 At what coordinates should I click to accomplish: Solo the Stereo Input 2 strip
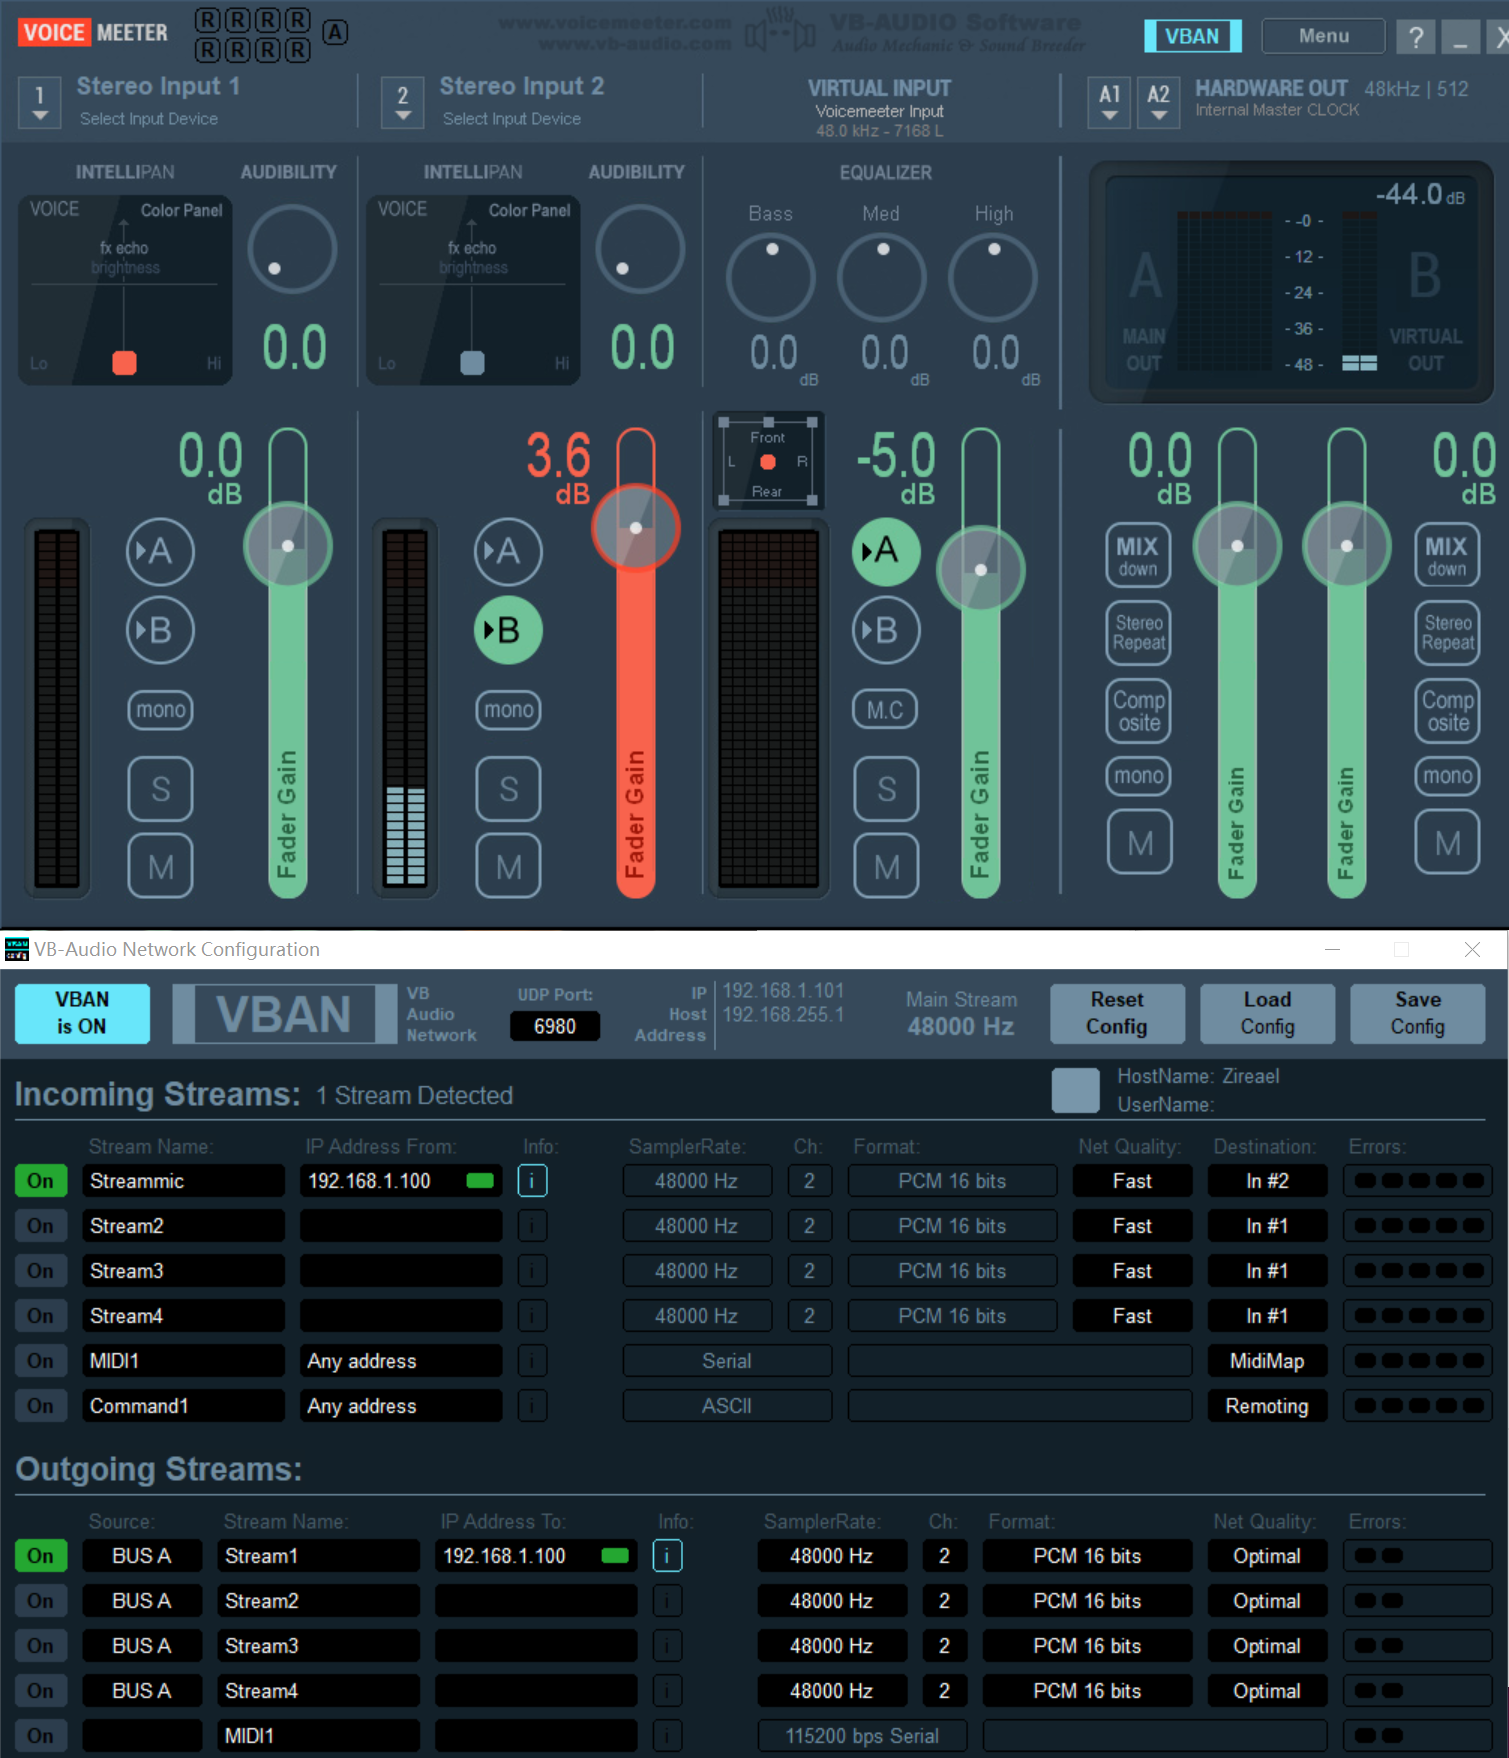tap(508, 789)
